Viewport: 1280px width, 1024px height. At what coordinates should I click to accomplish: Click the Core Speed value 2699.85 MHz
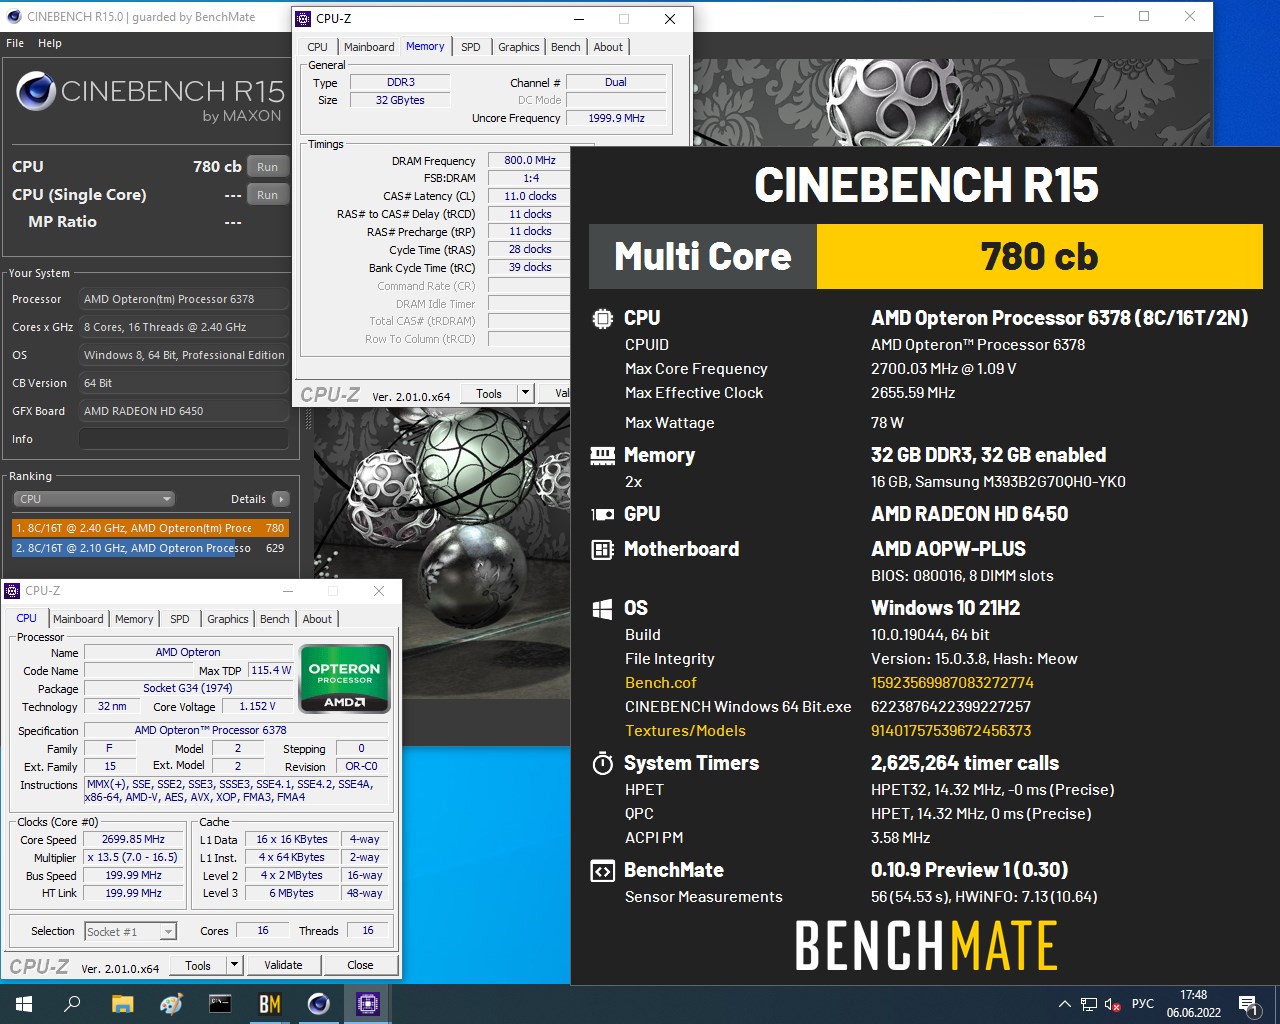[133, 840]
